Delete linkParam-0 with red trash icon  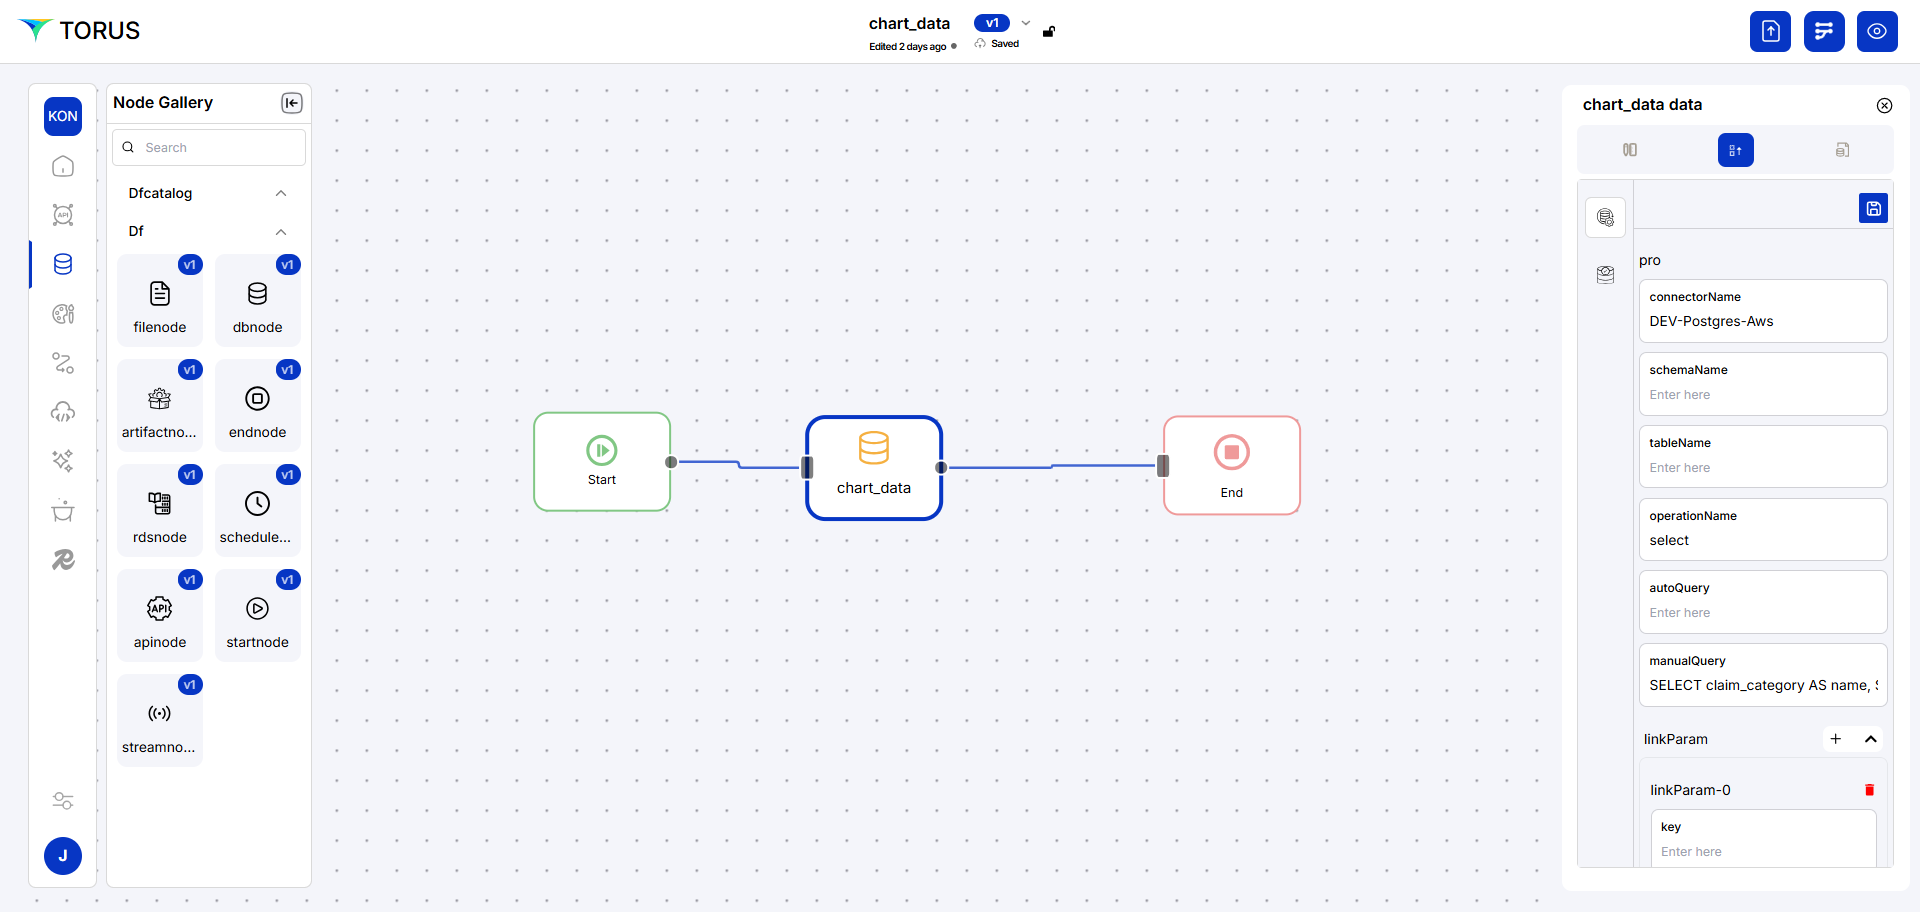[x=1869, y=790]
